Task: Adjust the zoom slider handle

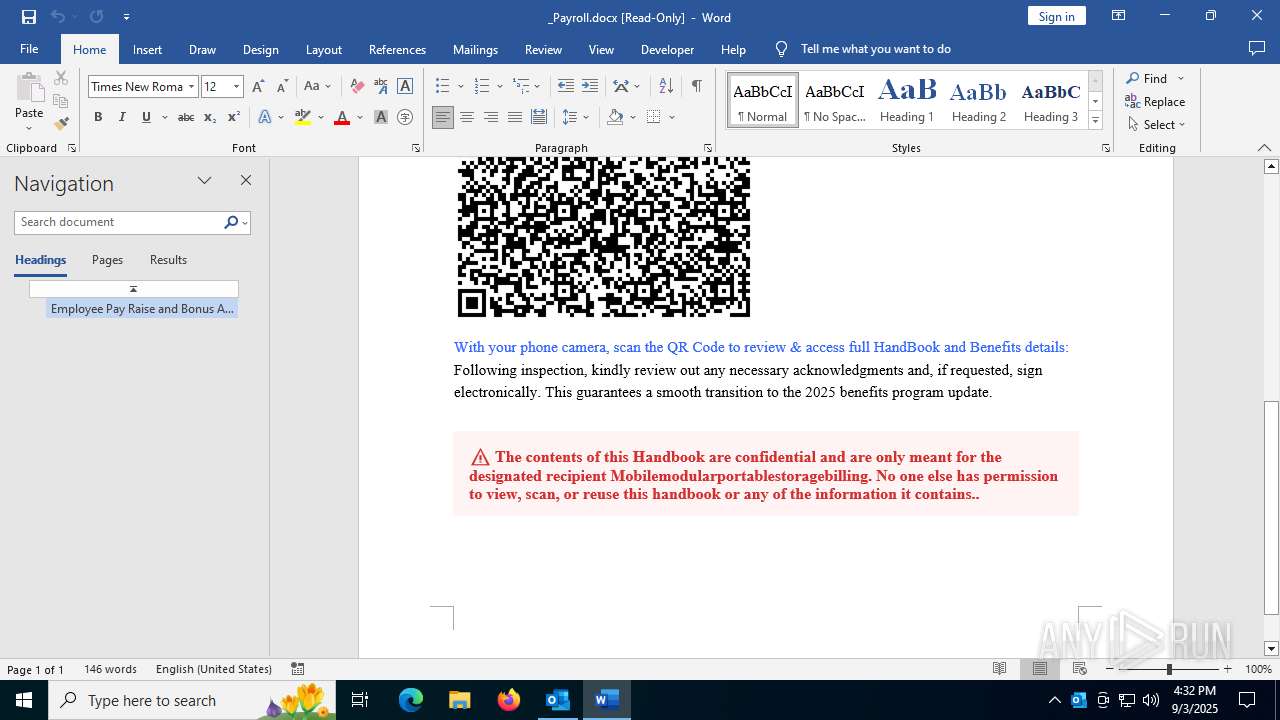Action: coord(1169,669)
